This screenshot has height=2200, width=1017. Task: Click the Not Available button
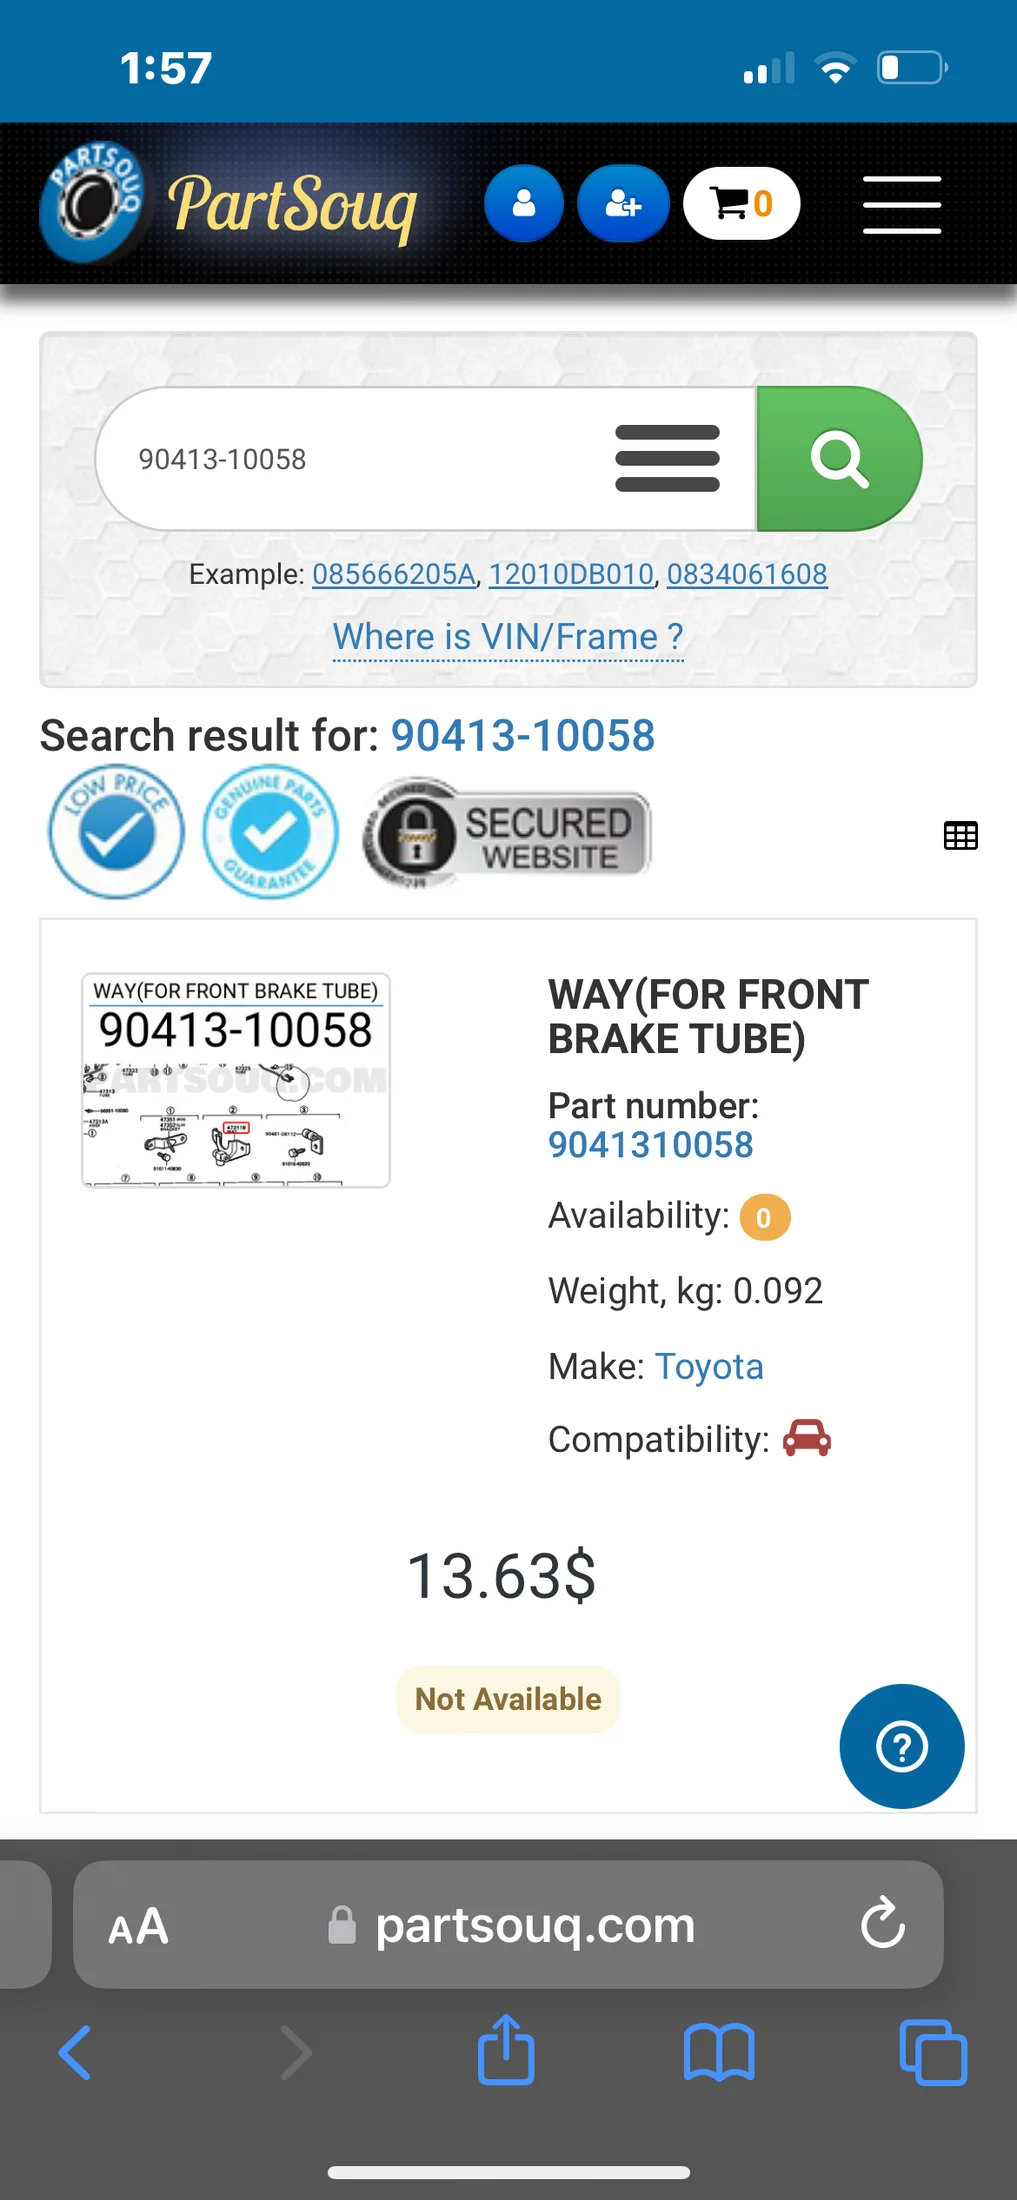click(x=508, y=1699)
